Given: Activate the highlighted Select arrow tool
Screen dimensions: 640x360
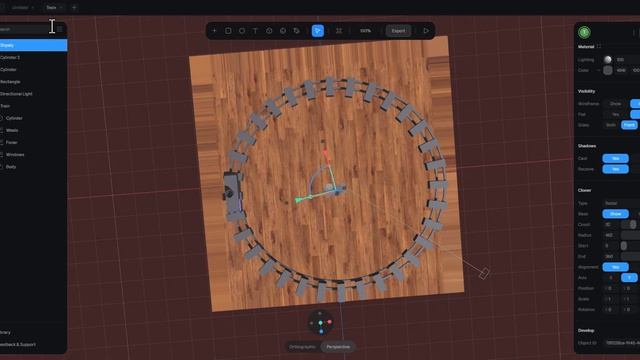Looking at the screenshot, I should (318, 31).
